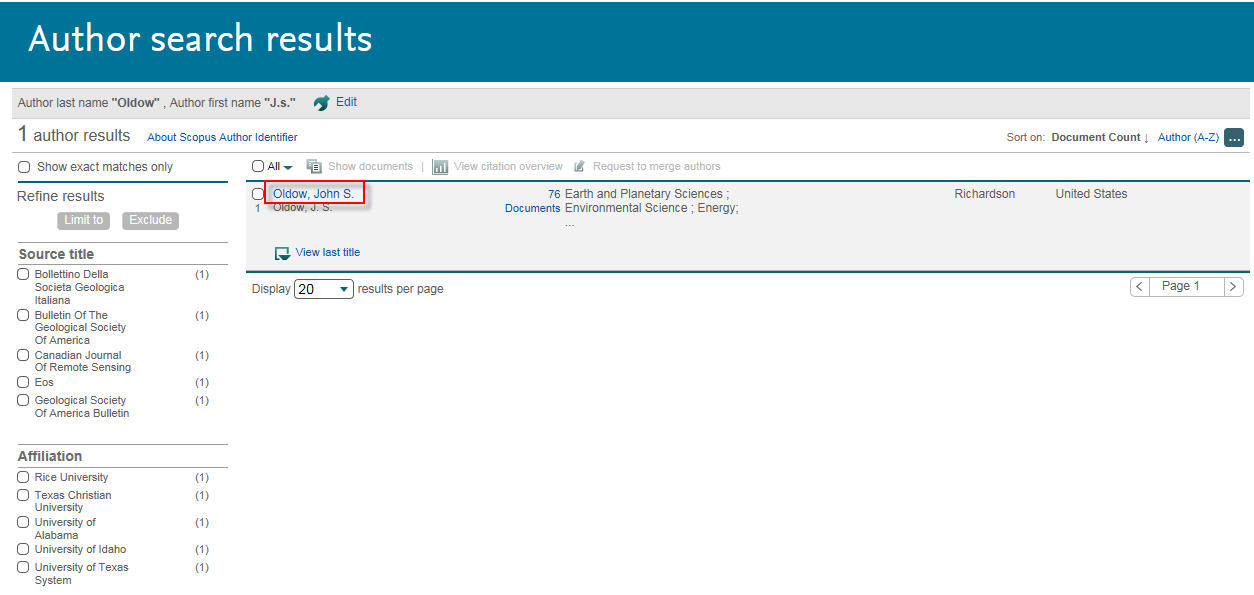
Task: Click the Affiliation section heading
Action: [x=50, y=456]
